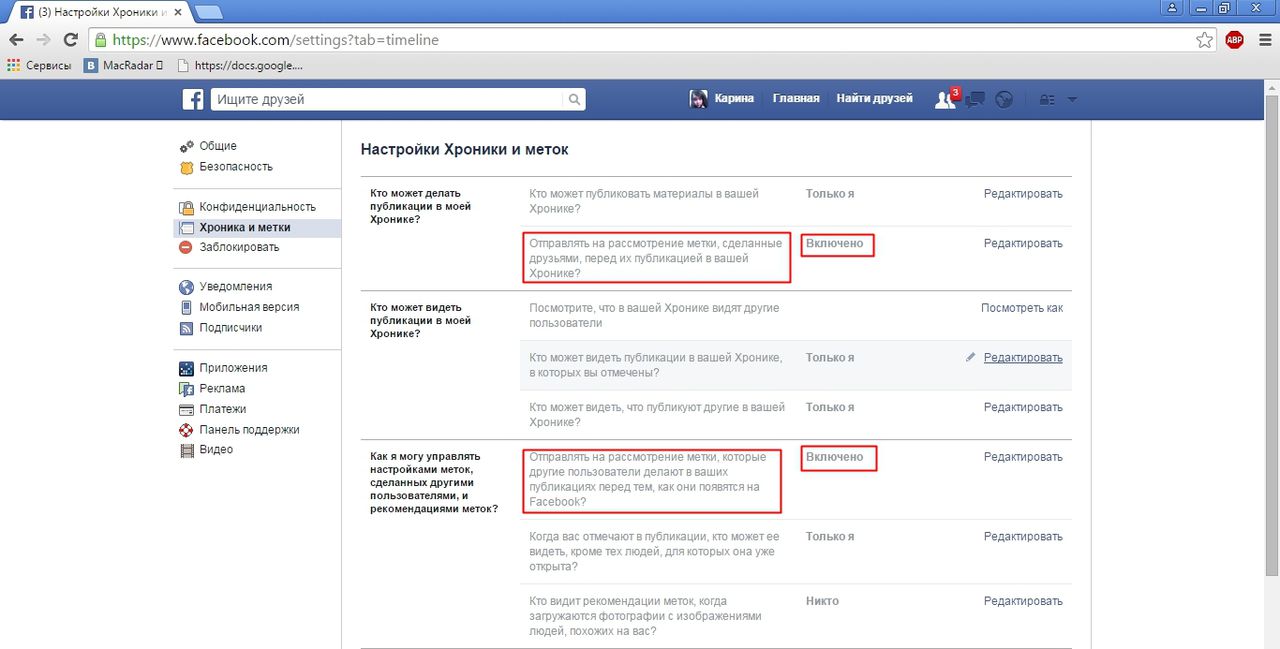Open the messages icon in header
Screen dimensions: 1280x649
pyautogui.click(x=976, y=99)
